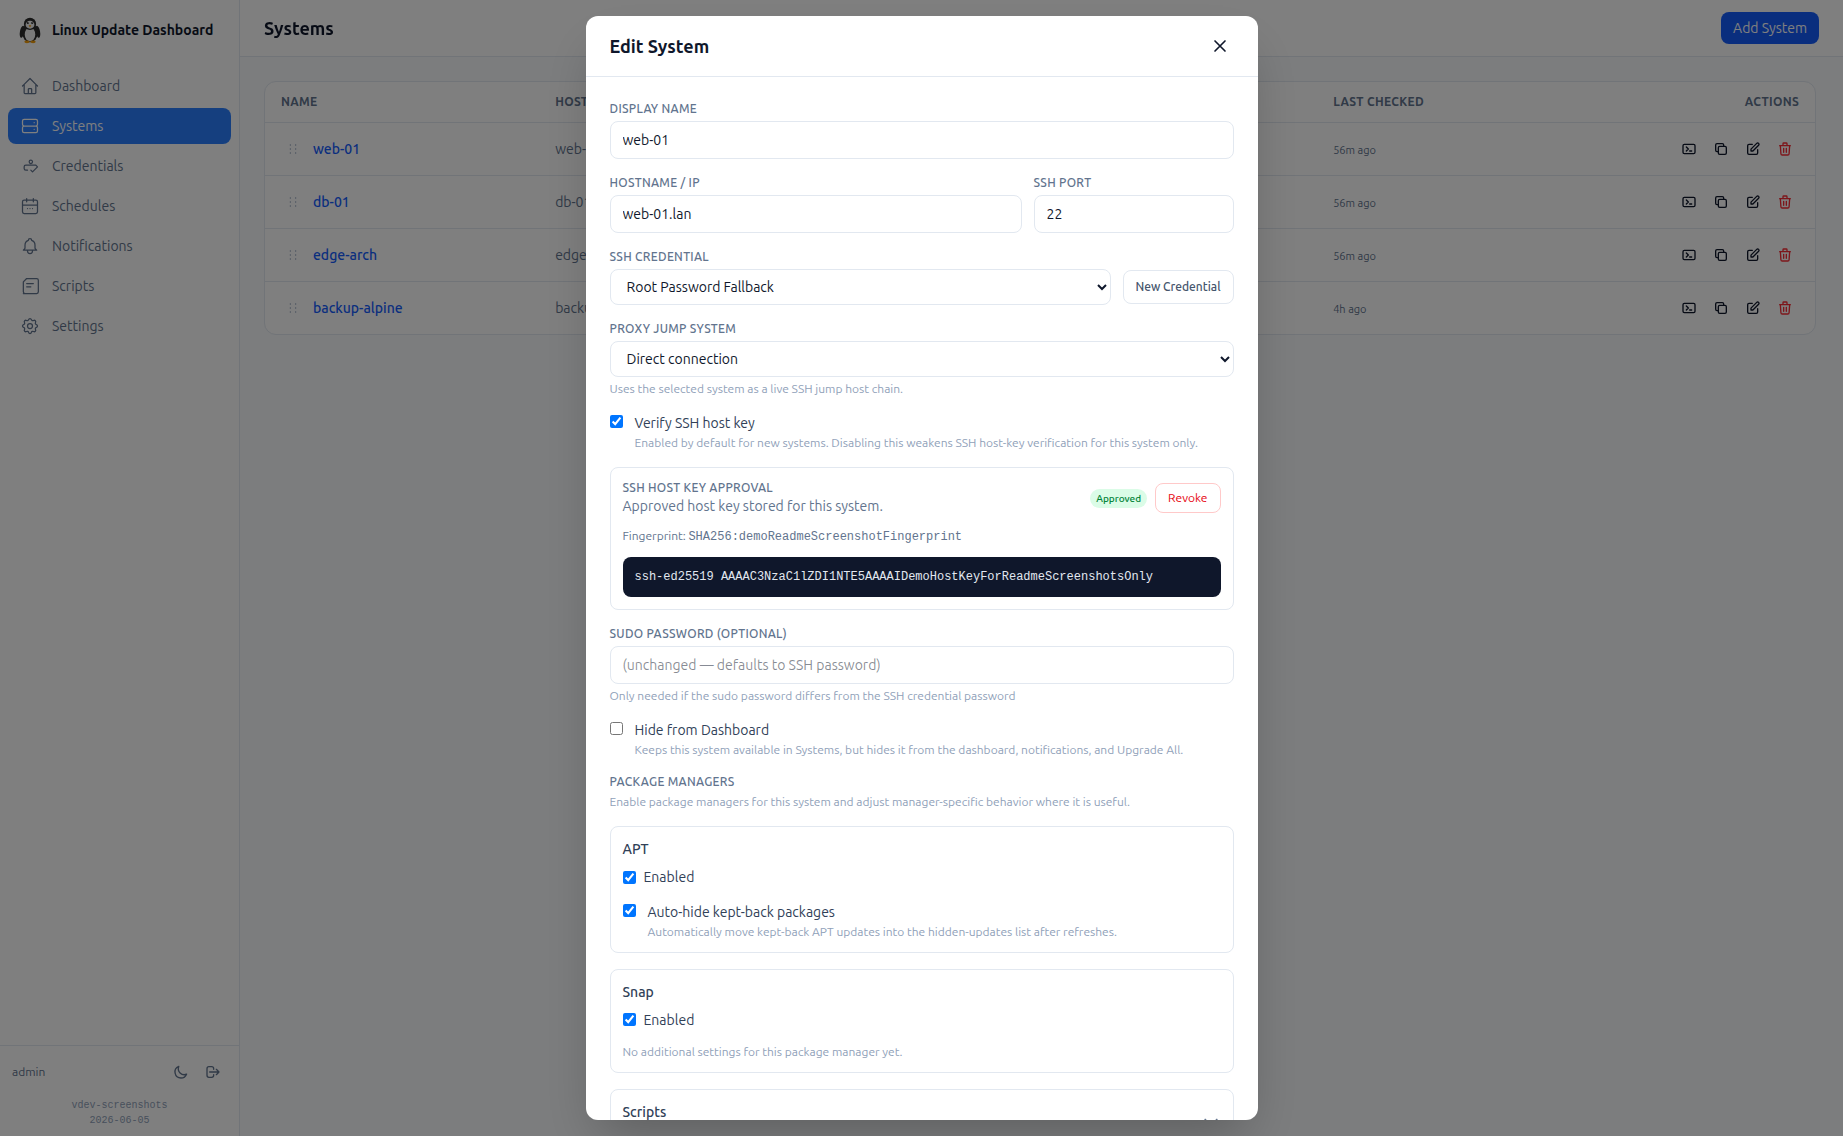Toggle Auto-hide kept-back packages
Image resolution: width=1843 pixels, height=1136 pixels.
[630, 911]
